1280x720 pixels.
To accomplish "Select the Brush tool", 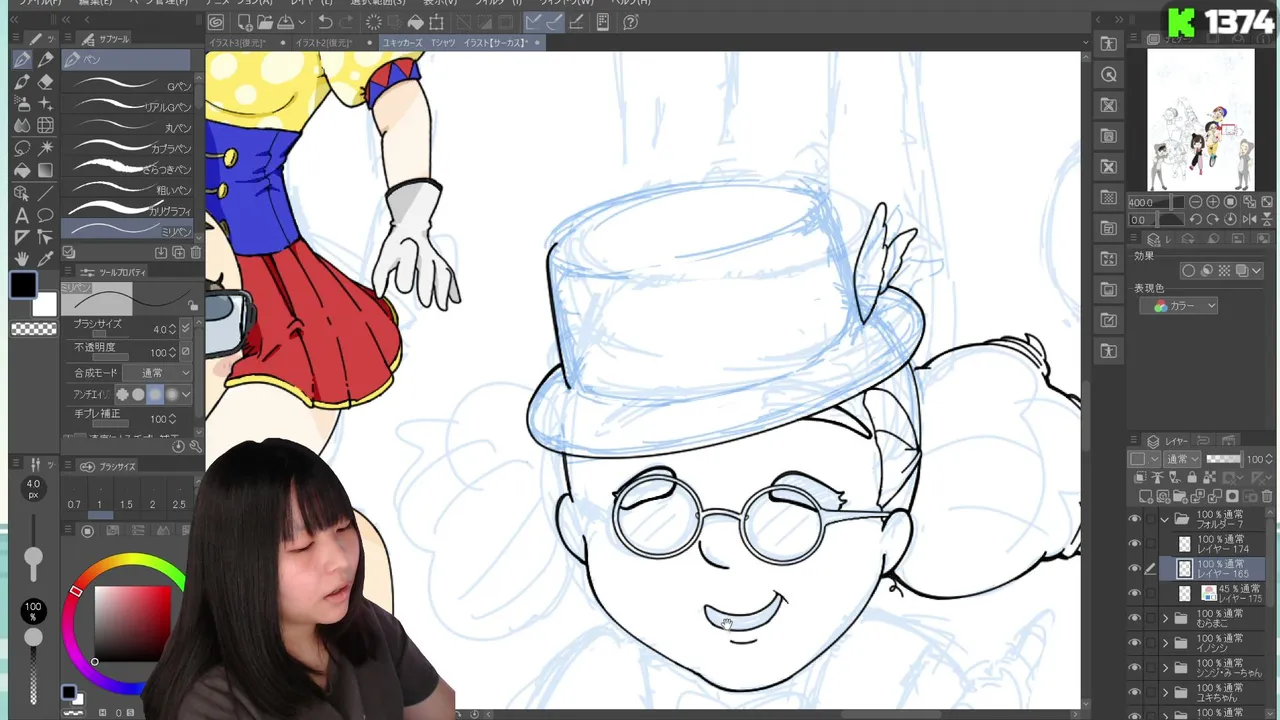I will pyautogui.click(x=22, y=82).
